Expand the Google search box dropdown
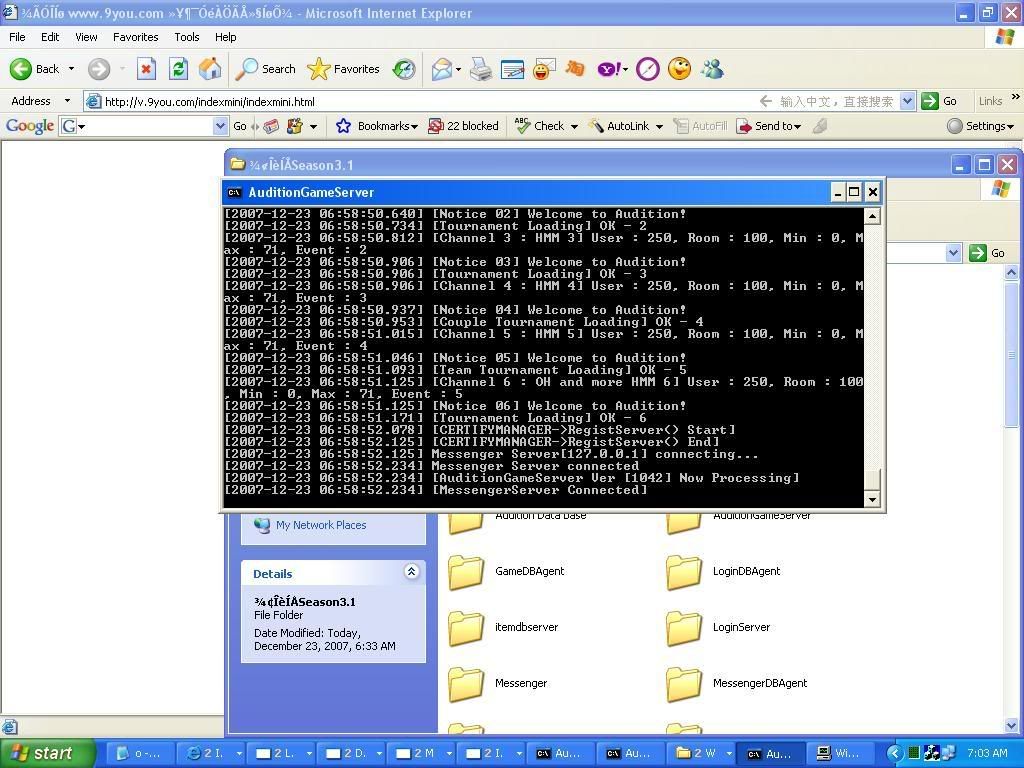The width and height of the screenshot is (1024, 768). [220, 126]
